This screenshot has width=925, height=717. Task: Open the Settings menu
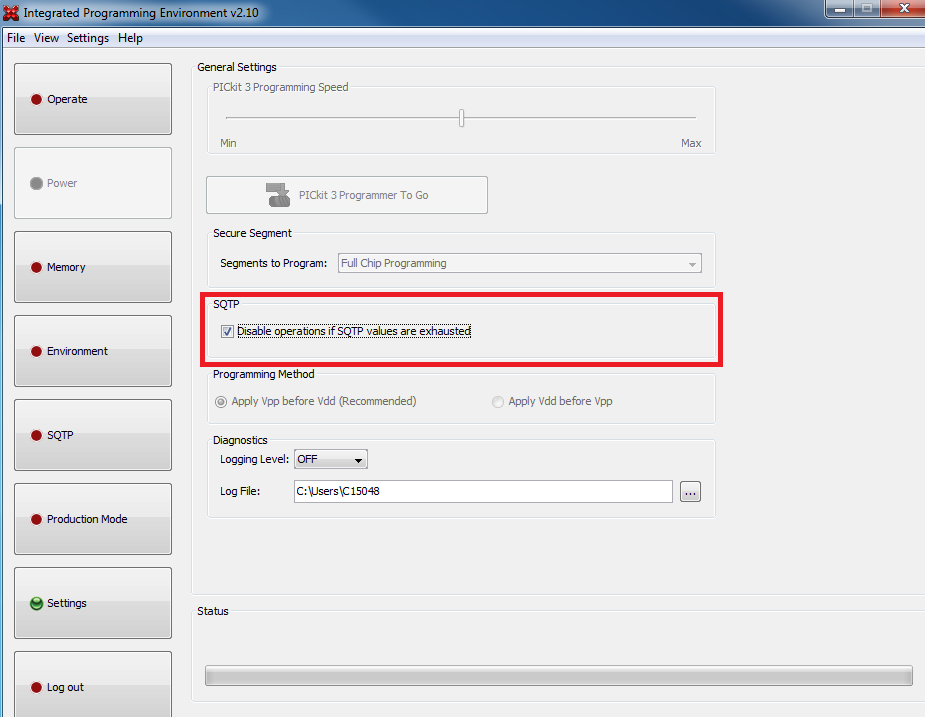[88, 37]
